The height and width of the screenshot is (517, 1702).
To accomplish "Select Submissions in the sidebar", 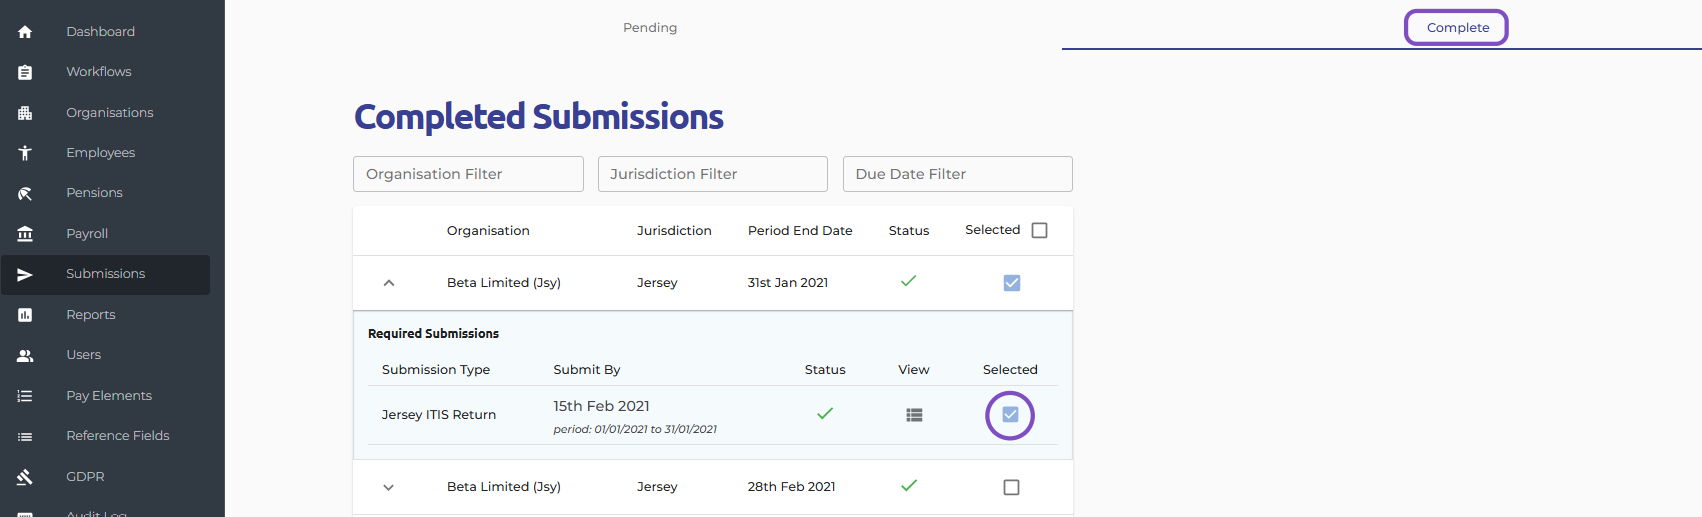I will (x=105, y=274).
